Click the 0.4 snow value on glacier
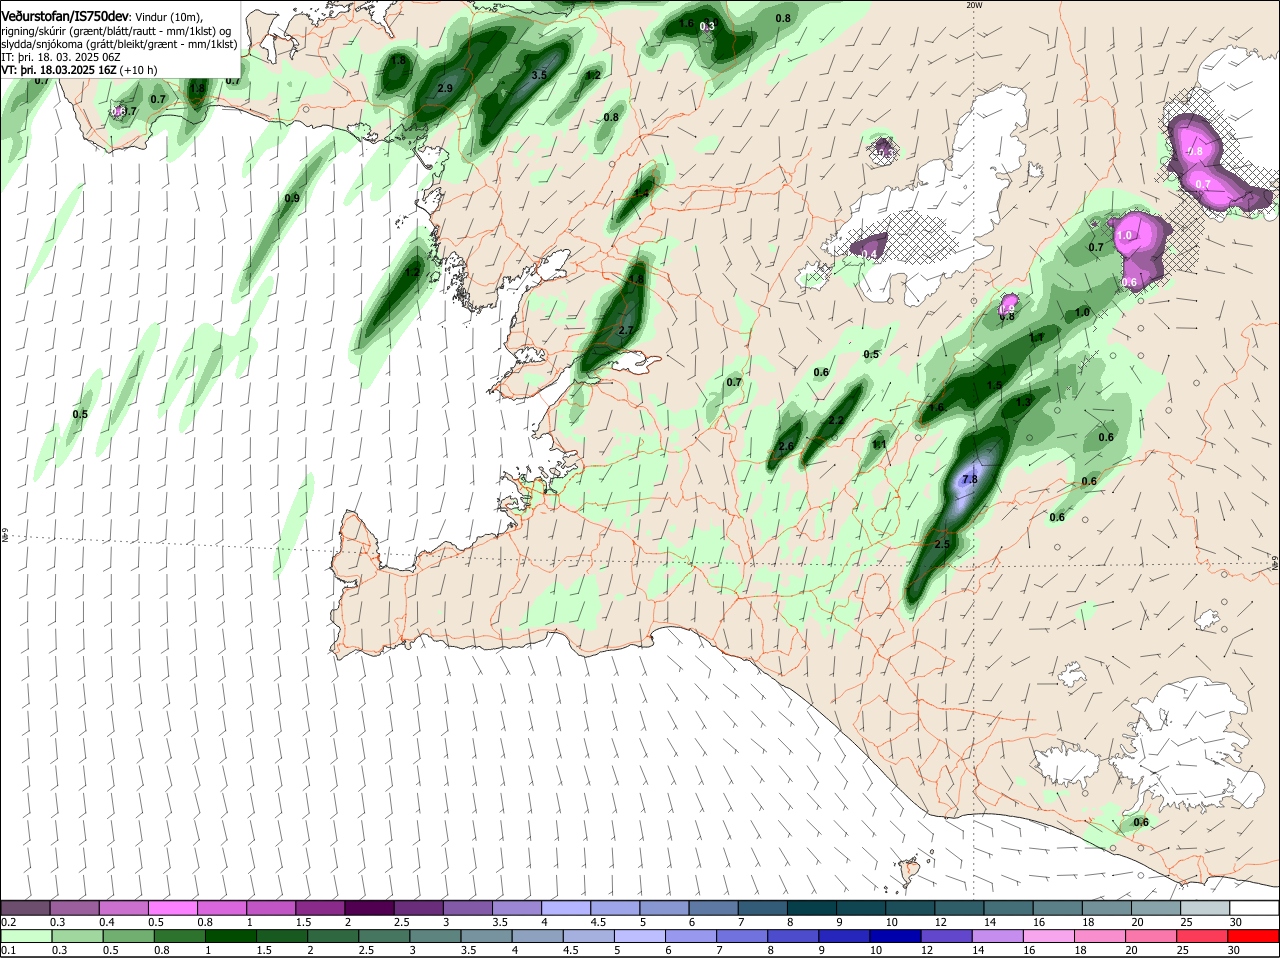 [869, 254]
